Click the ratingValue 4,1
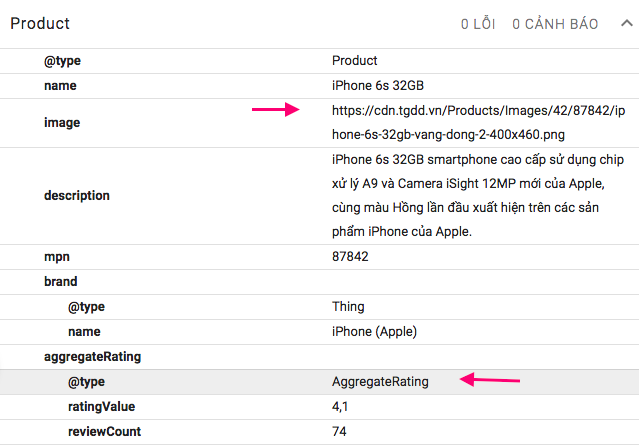The width and height of the screenshot is (639, 445). tap(340, 407)
